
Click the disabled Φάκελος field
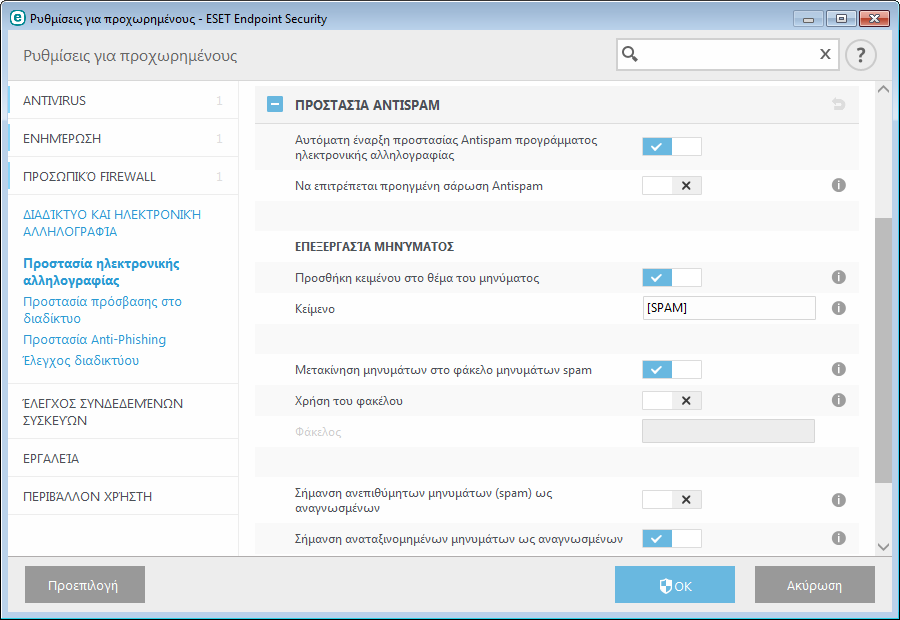coord(728,431)
